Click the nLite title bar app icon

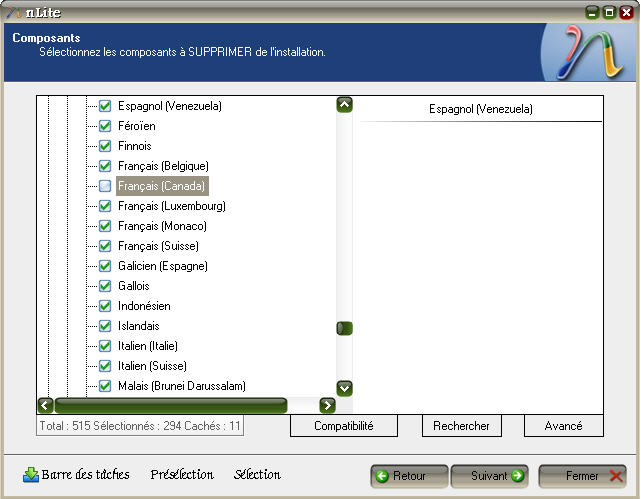[x=13, y=12]
